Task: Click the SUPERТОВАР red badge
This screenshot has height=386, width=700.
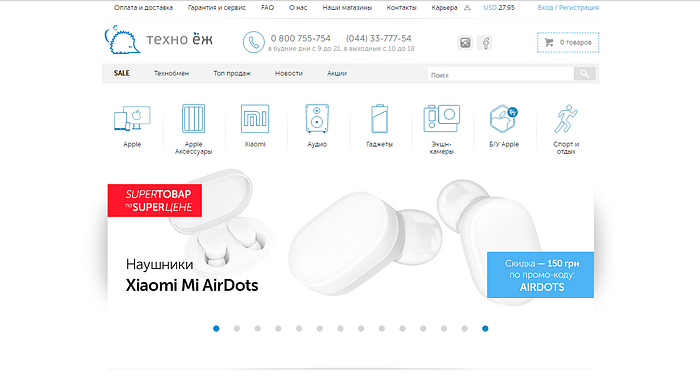Action: coord(154,200)
